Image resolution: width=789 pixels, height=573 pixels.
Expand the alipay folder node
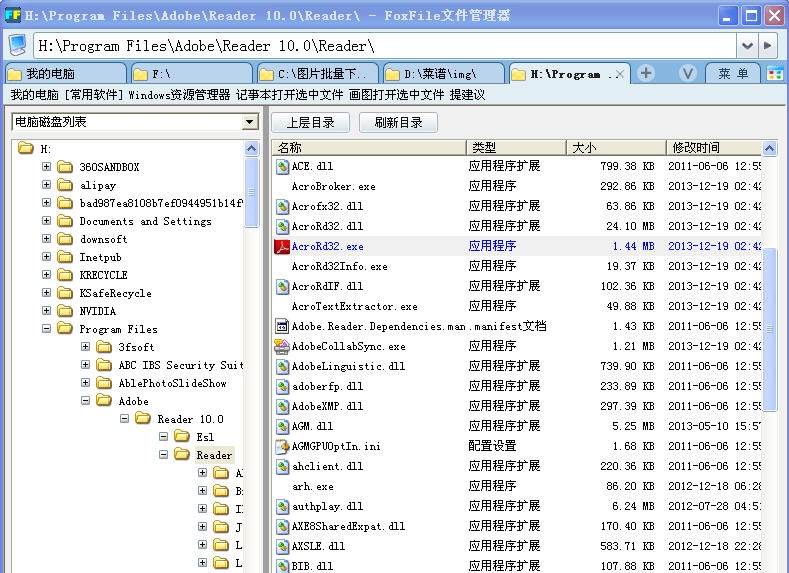pyautogui.click(x=46, y=185)
